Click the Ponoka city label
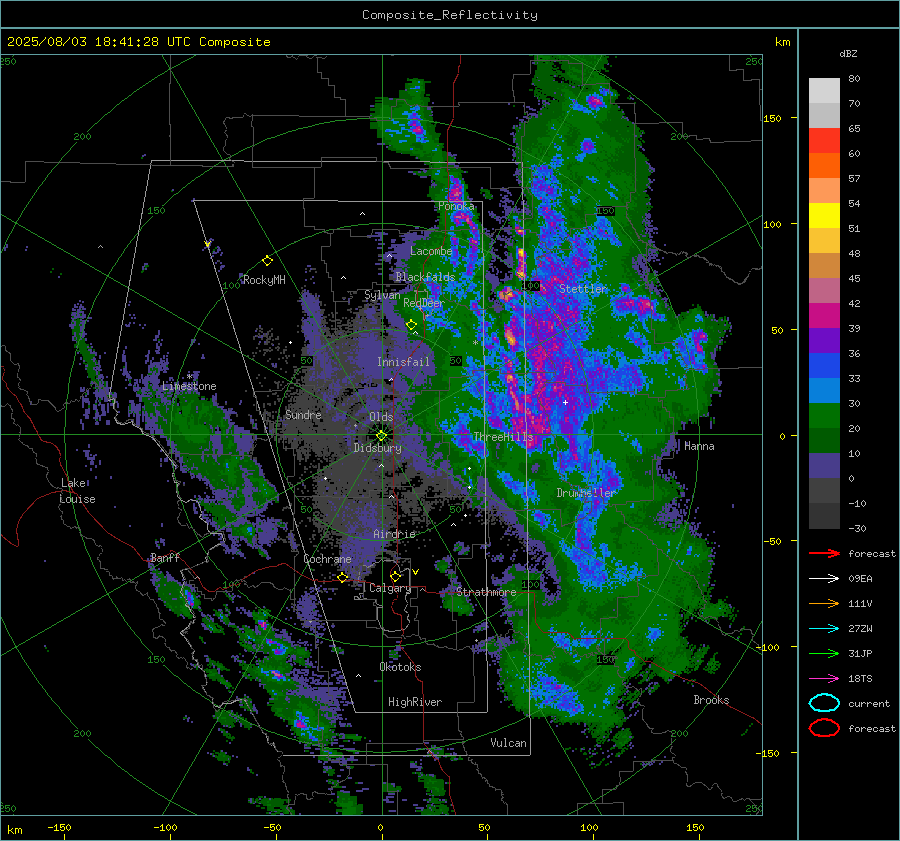 [456, 206]
